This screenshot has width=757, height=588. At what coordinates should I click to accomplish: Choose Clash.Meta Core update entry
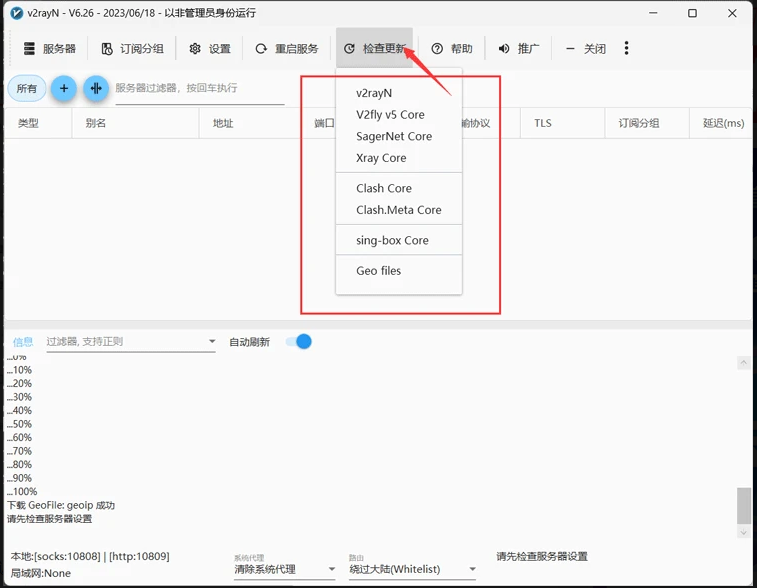399,210
